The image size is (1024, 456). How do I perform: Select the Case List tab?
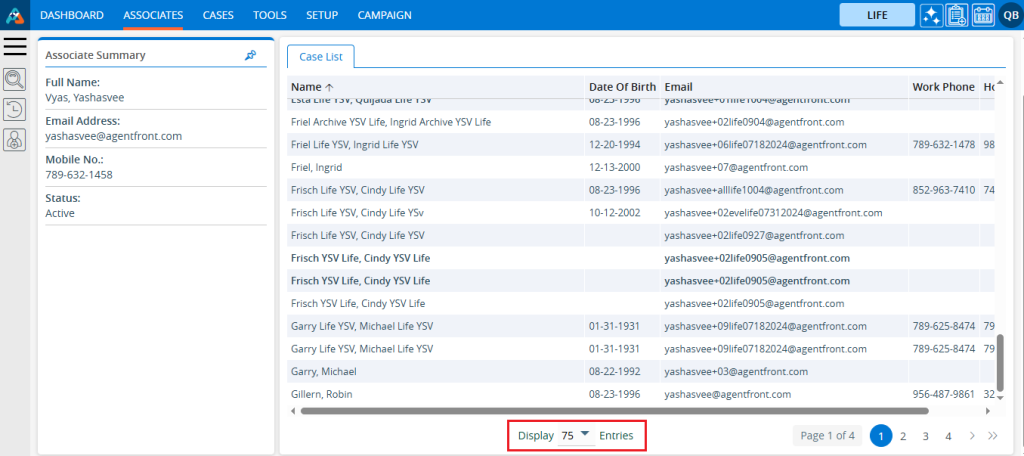point(320,57)
